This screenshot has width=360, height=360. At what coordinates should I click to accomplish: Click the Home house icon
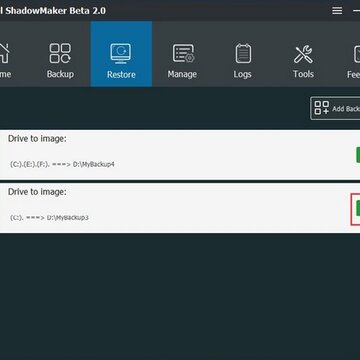(x=3, y=53)
